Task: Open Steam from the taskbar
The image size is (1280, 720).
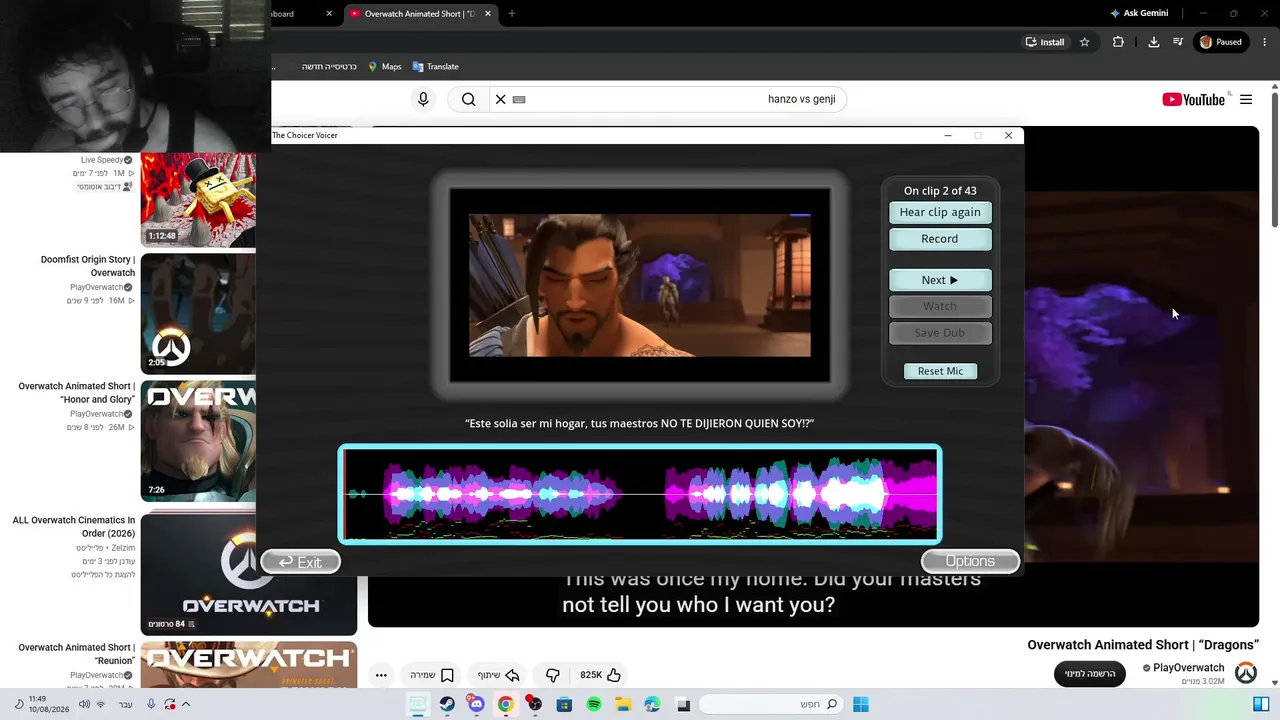Action: coord(447,705)
